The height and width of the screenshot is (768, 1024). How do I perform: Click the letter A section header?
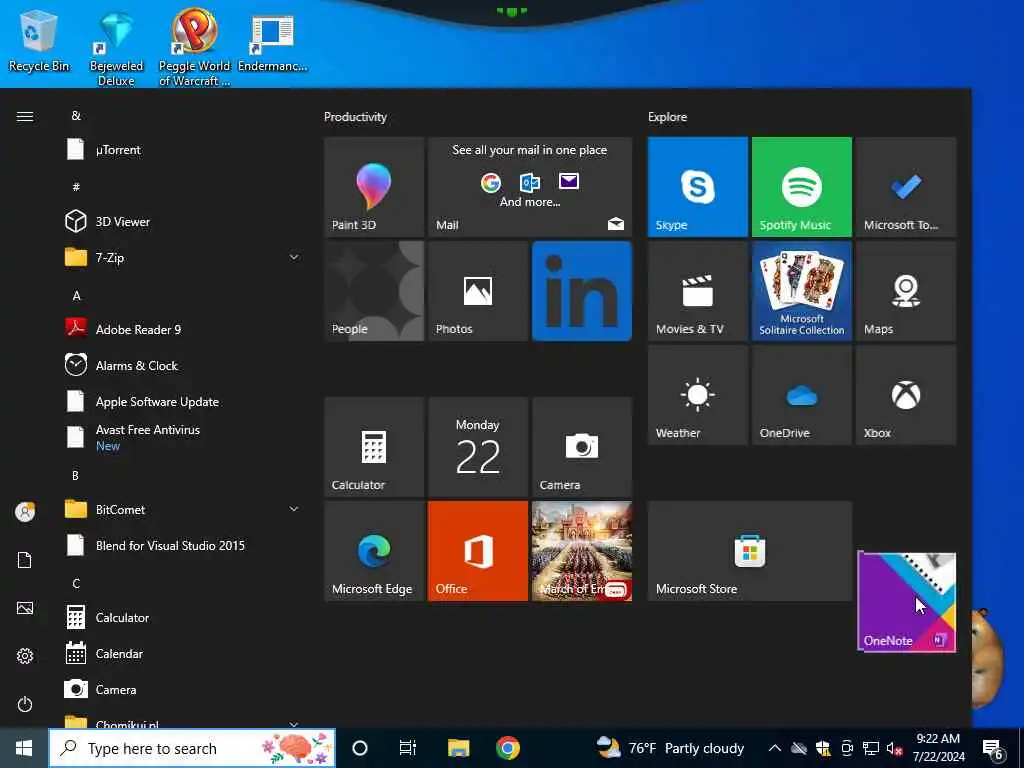[x=76, y=296]
